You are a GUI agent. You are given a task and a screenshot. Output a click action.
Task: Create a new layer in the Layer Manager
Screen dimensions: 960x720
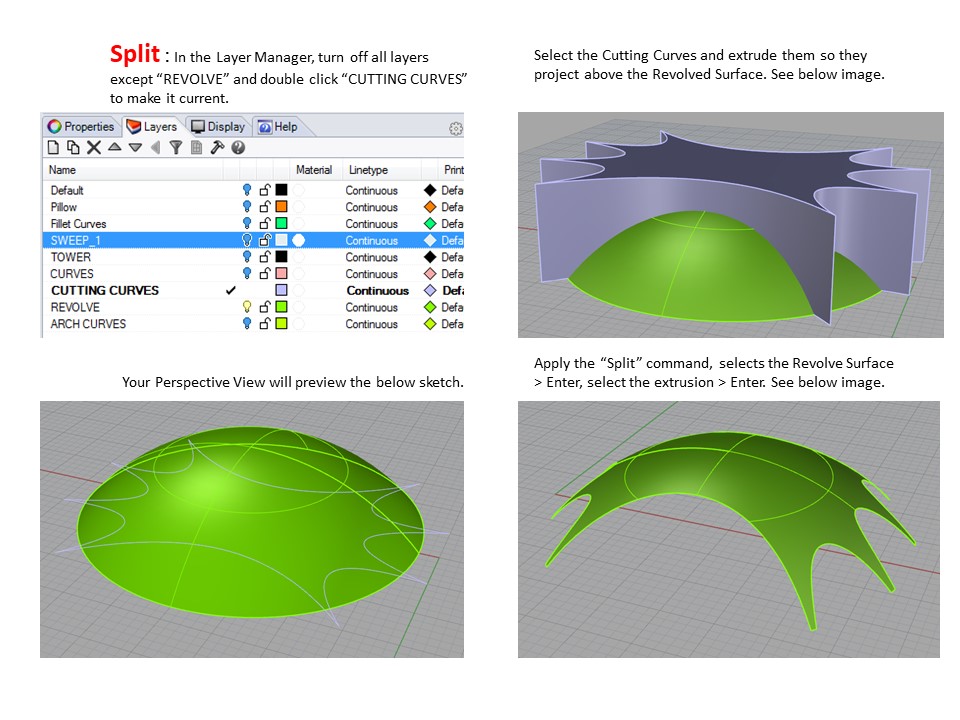click(x=55, y=147)
